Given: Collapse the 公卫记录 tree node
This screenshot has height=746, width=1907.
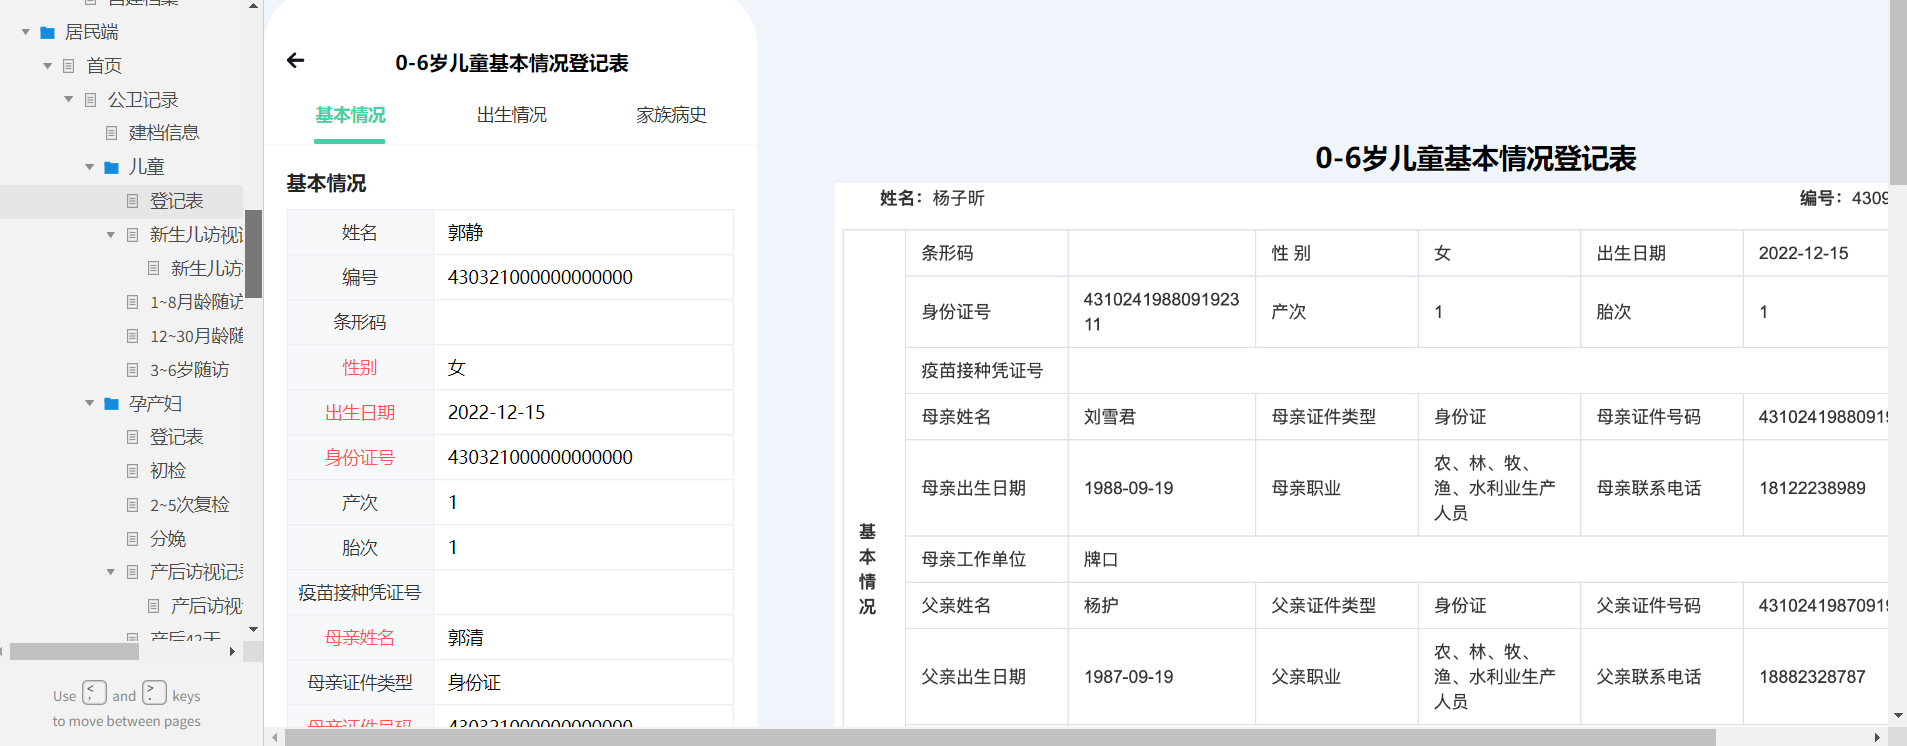Looking at the screenshot, I should [x=68, y=100].
